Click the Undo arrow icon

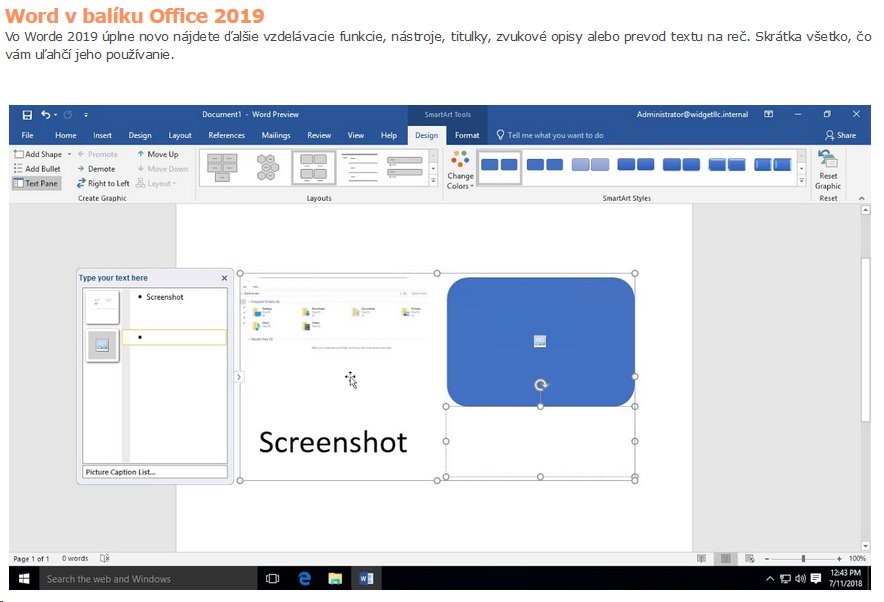tap(46, 115)
